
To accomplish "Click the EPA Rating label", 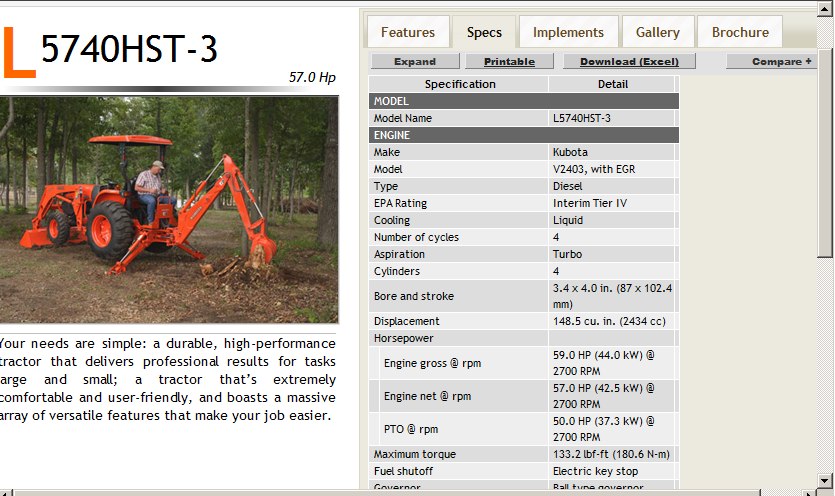I will [x=400, y=204].
